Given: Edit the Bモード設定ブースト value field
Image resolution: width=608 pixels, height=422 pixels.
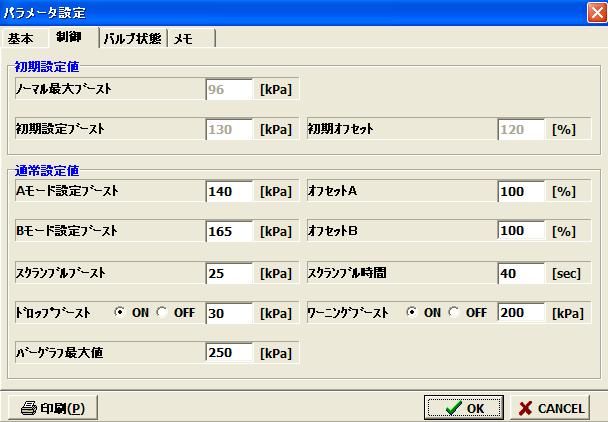Looking at the screenshot, I should [229, 231].
